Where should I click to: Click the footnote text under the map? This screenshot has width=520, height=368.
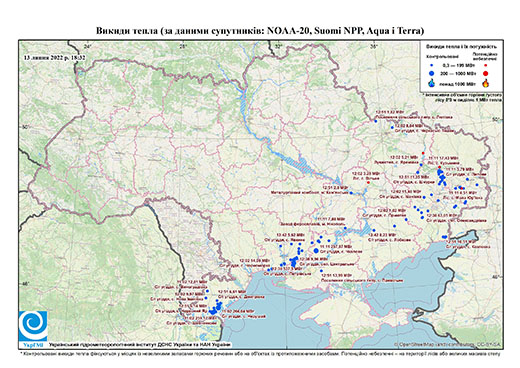(x=260, y=353)
